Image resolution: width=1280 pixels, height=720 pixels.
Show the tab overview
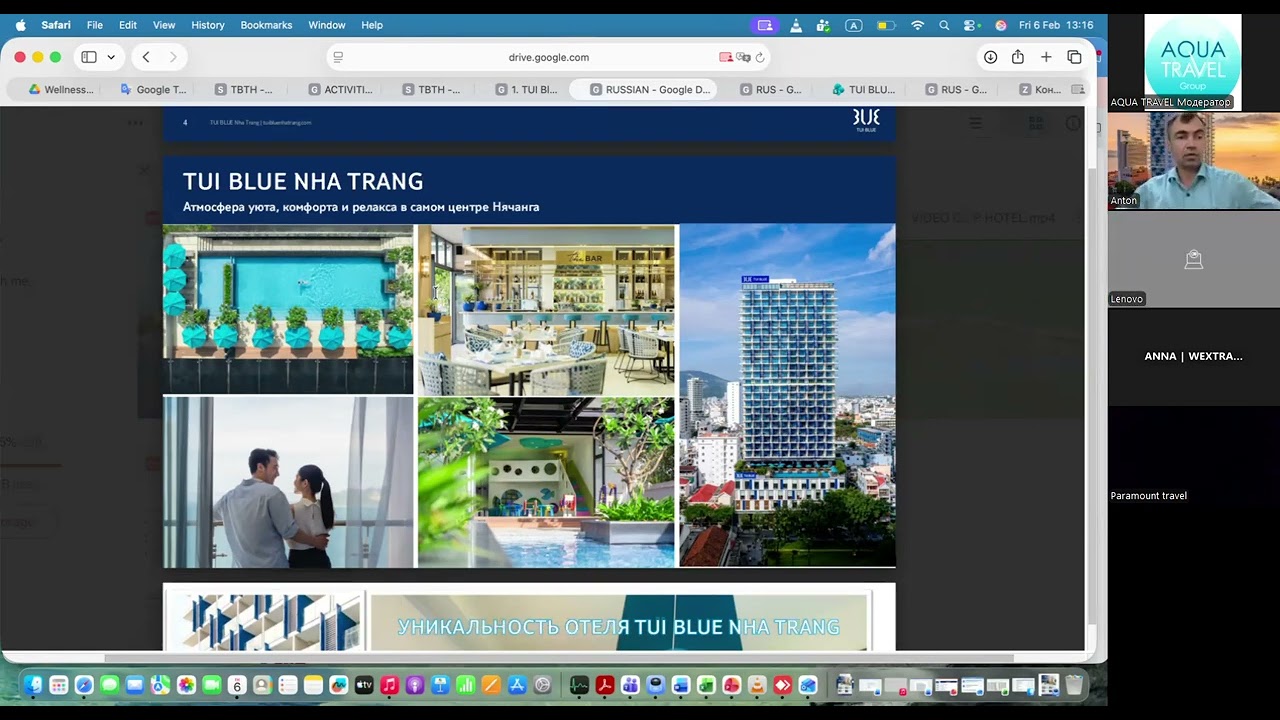click(x=1074, y=57)
